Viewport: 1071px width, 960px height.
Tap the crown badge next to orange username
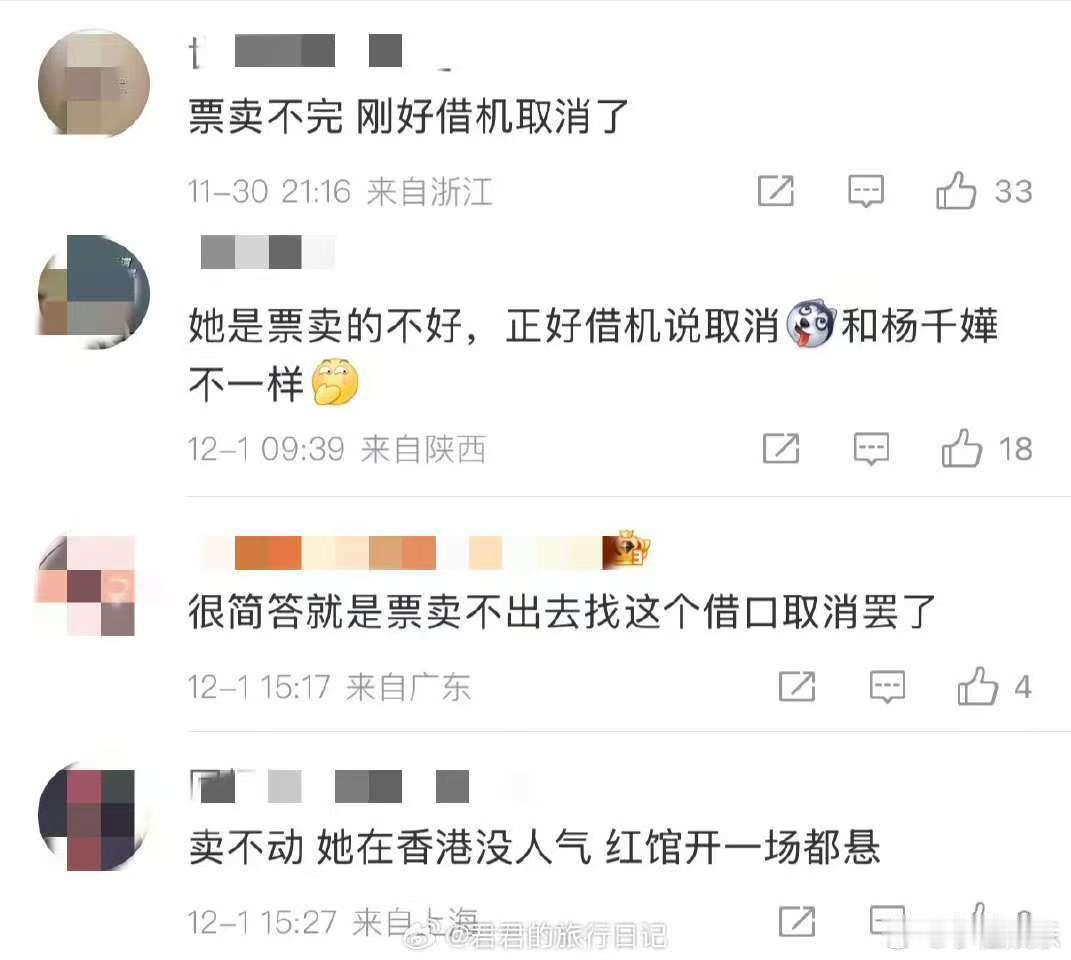(x=627, y=549)
